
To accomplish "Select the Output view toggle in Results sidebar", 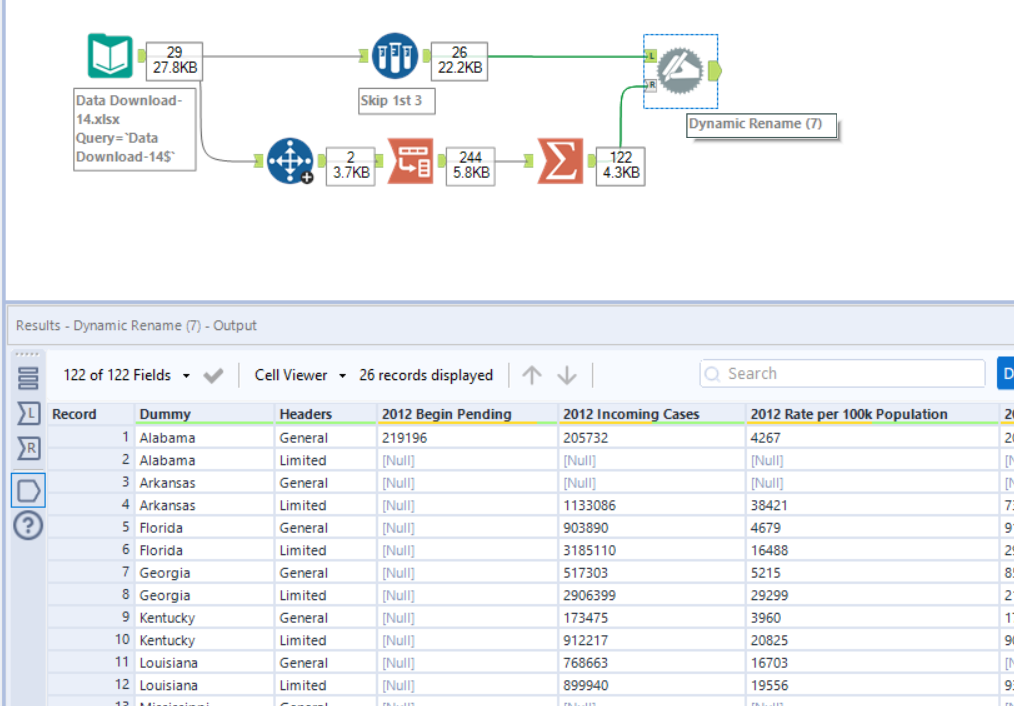I will [27, 489].
